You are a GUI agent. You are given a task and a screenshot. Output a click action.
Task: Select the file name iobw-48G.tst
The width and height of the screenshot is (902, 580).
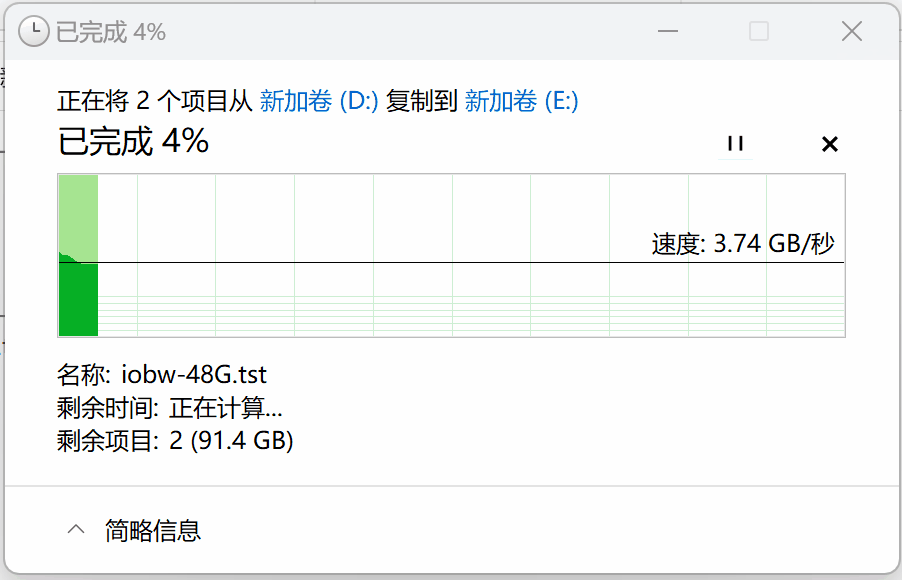click(194, 375)
